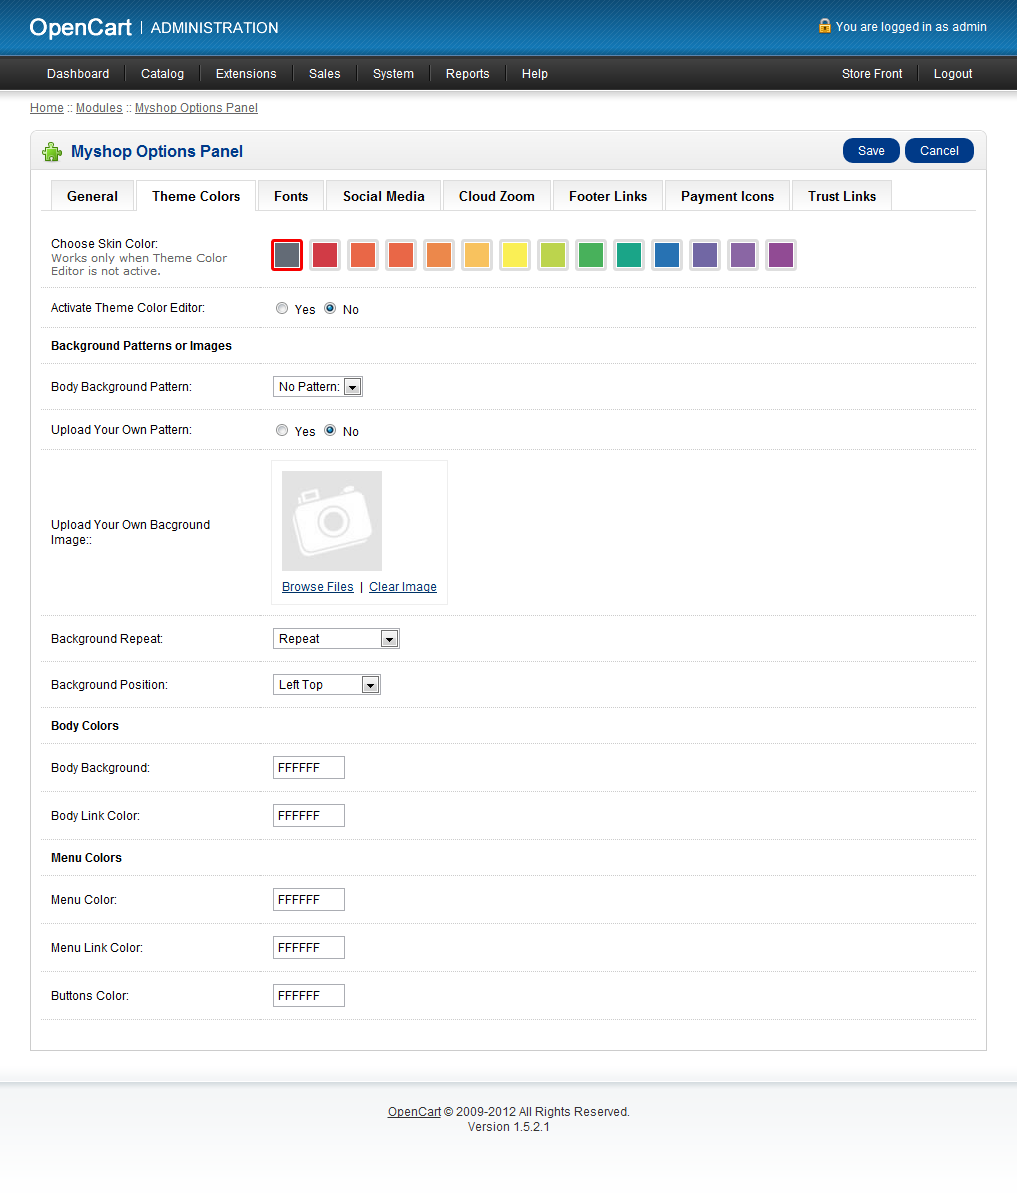Image resolution: width=1017 pixels, height=1194 pixels.
Task: Click the Save button
Action: pos(871,151)
